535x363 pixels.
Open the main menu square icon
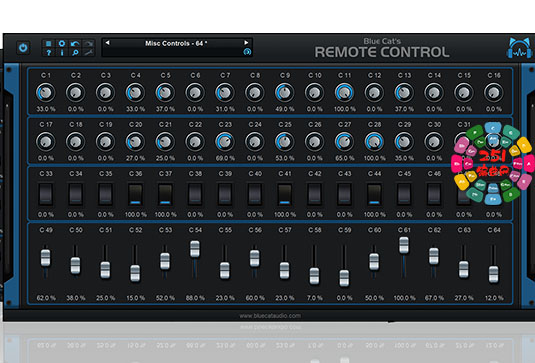pos(49,44)
